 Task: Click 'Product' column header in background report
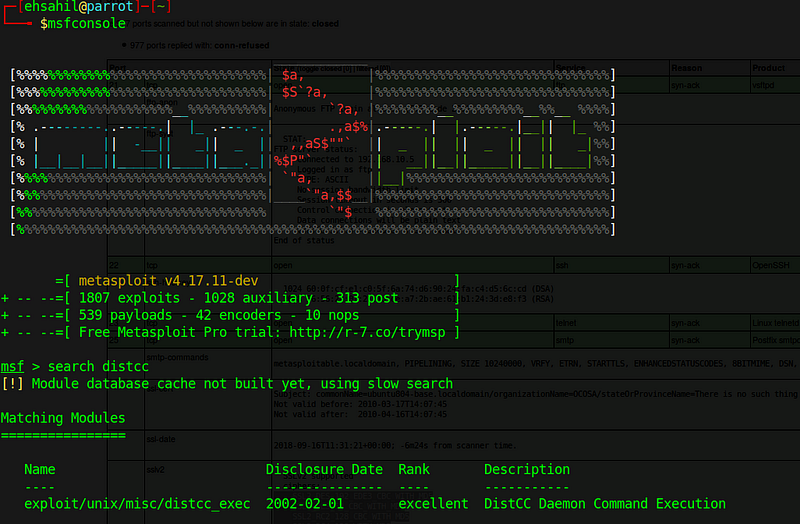click(768, 68)
